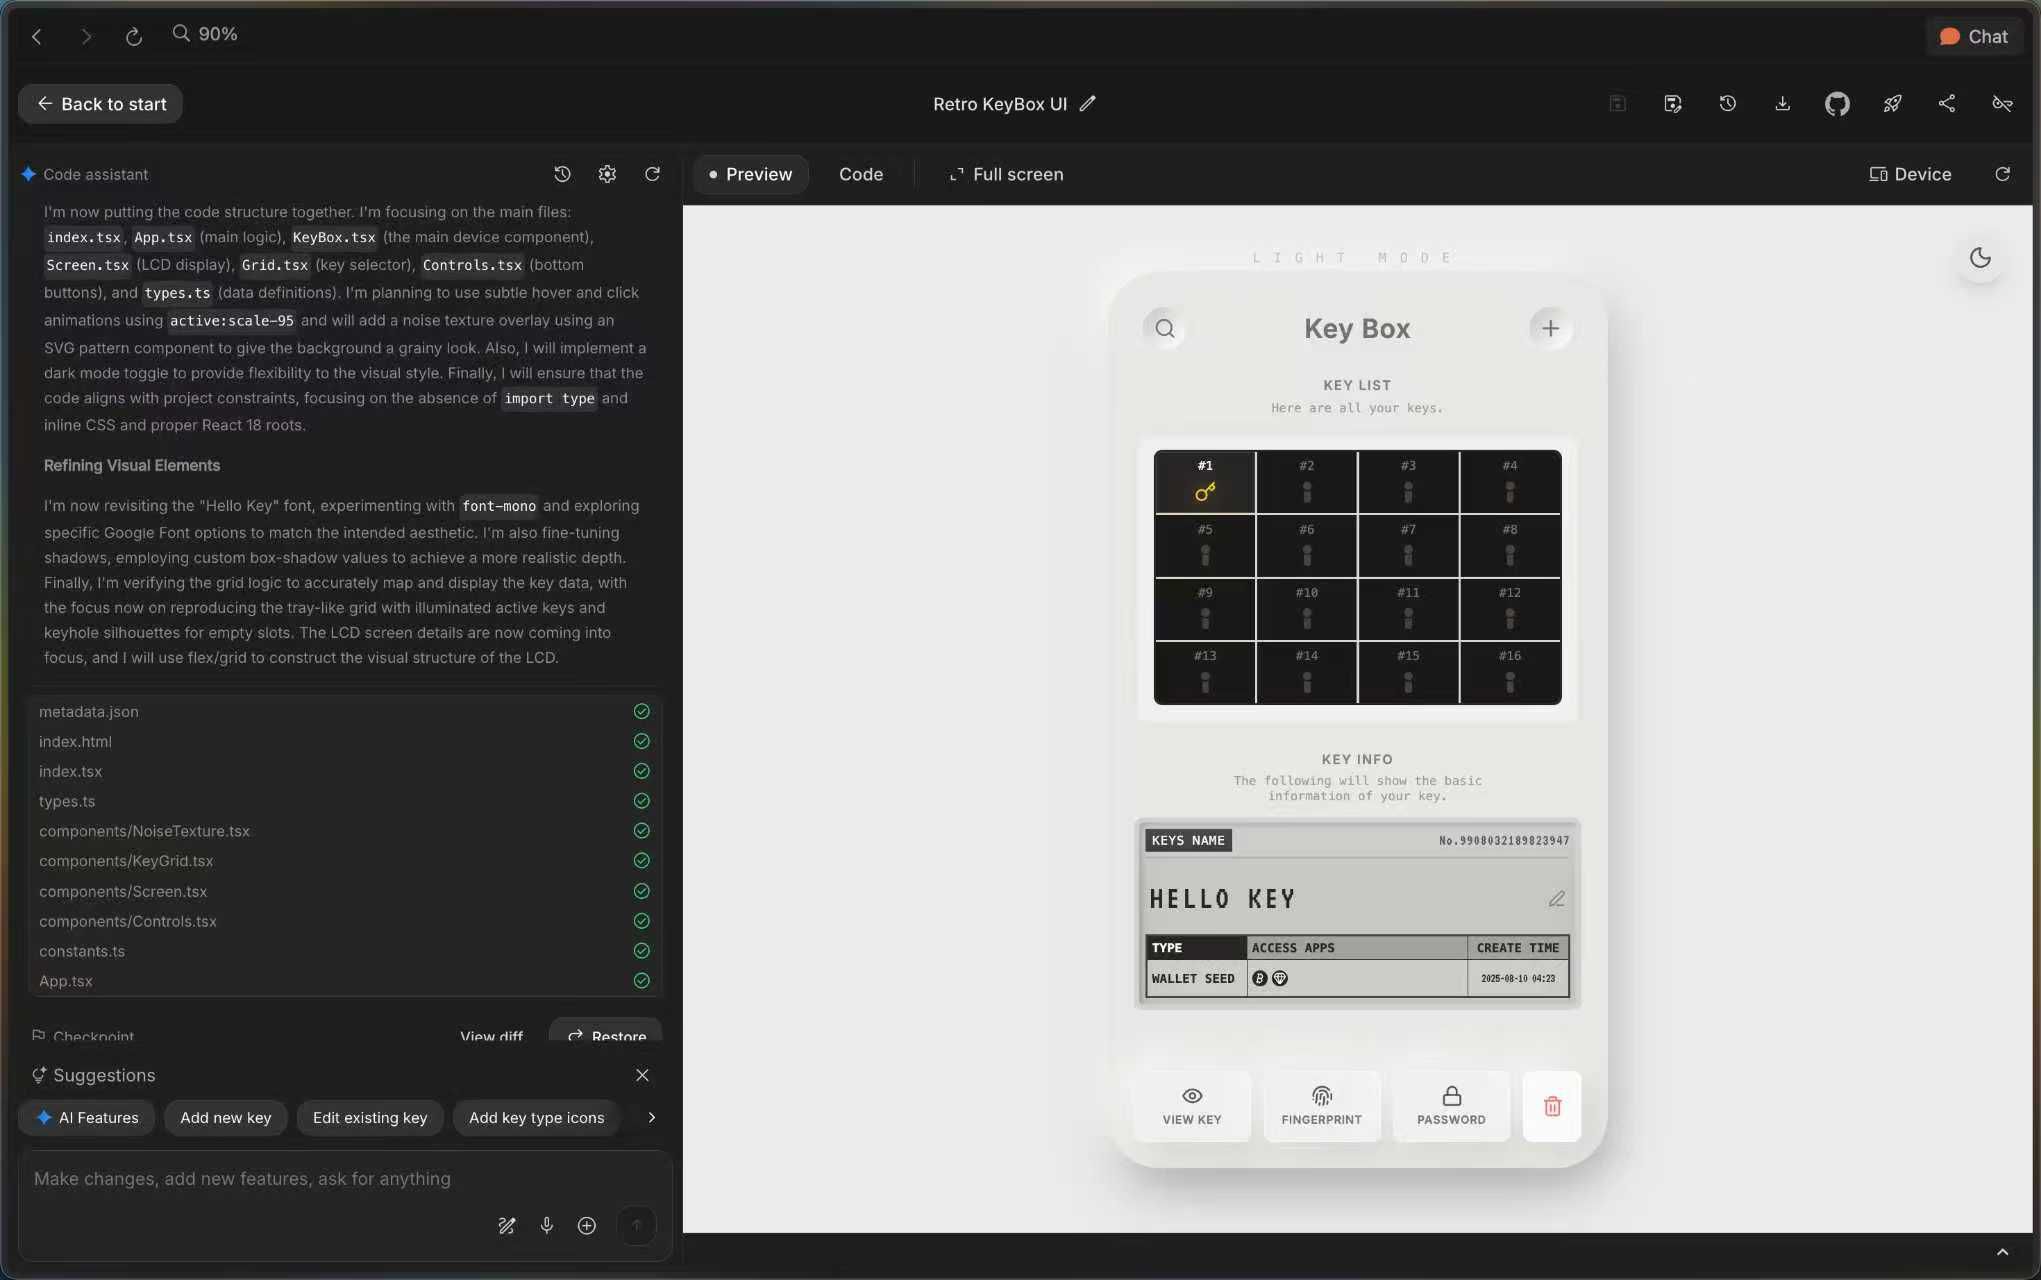Open code assistant settings gear
The height and width of the screenshot is (1280, 2041).
607,174
